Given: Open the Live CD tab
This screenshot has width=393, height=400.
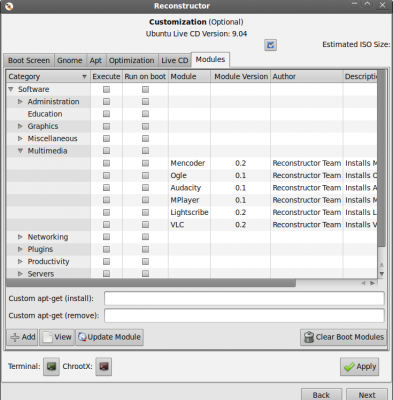Looking at the screenshot, I should tap(175, 60).
